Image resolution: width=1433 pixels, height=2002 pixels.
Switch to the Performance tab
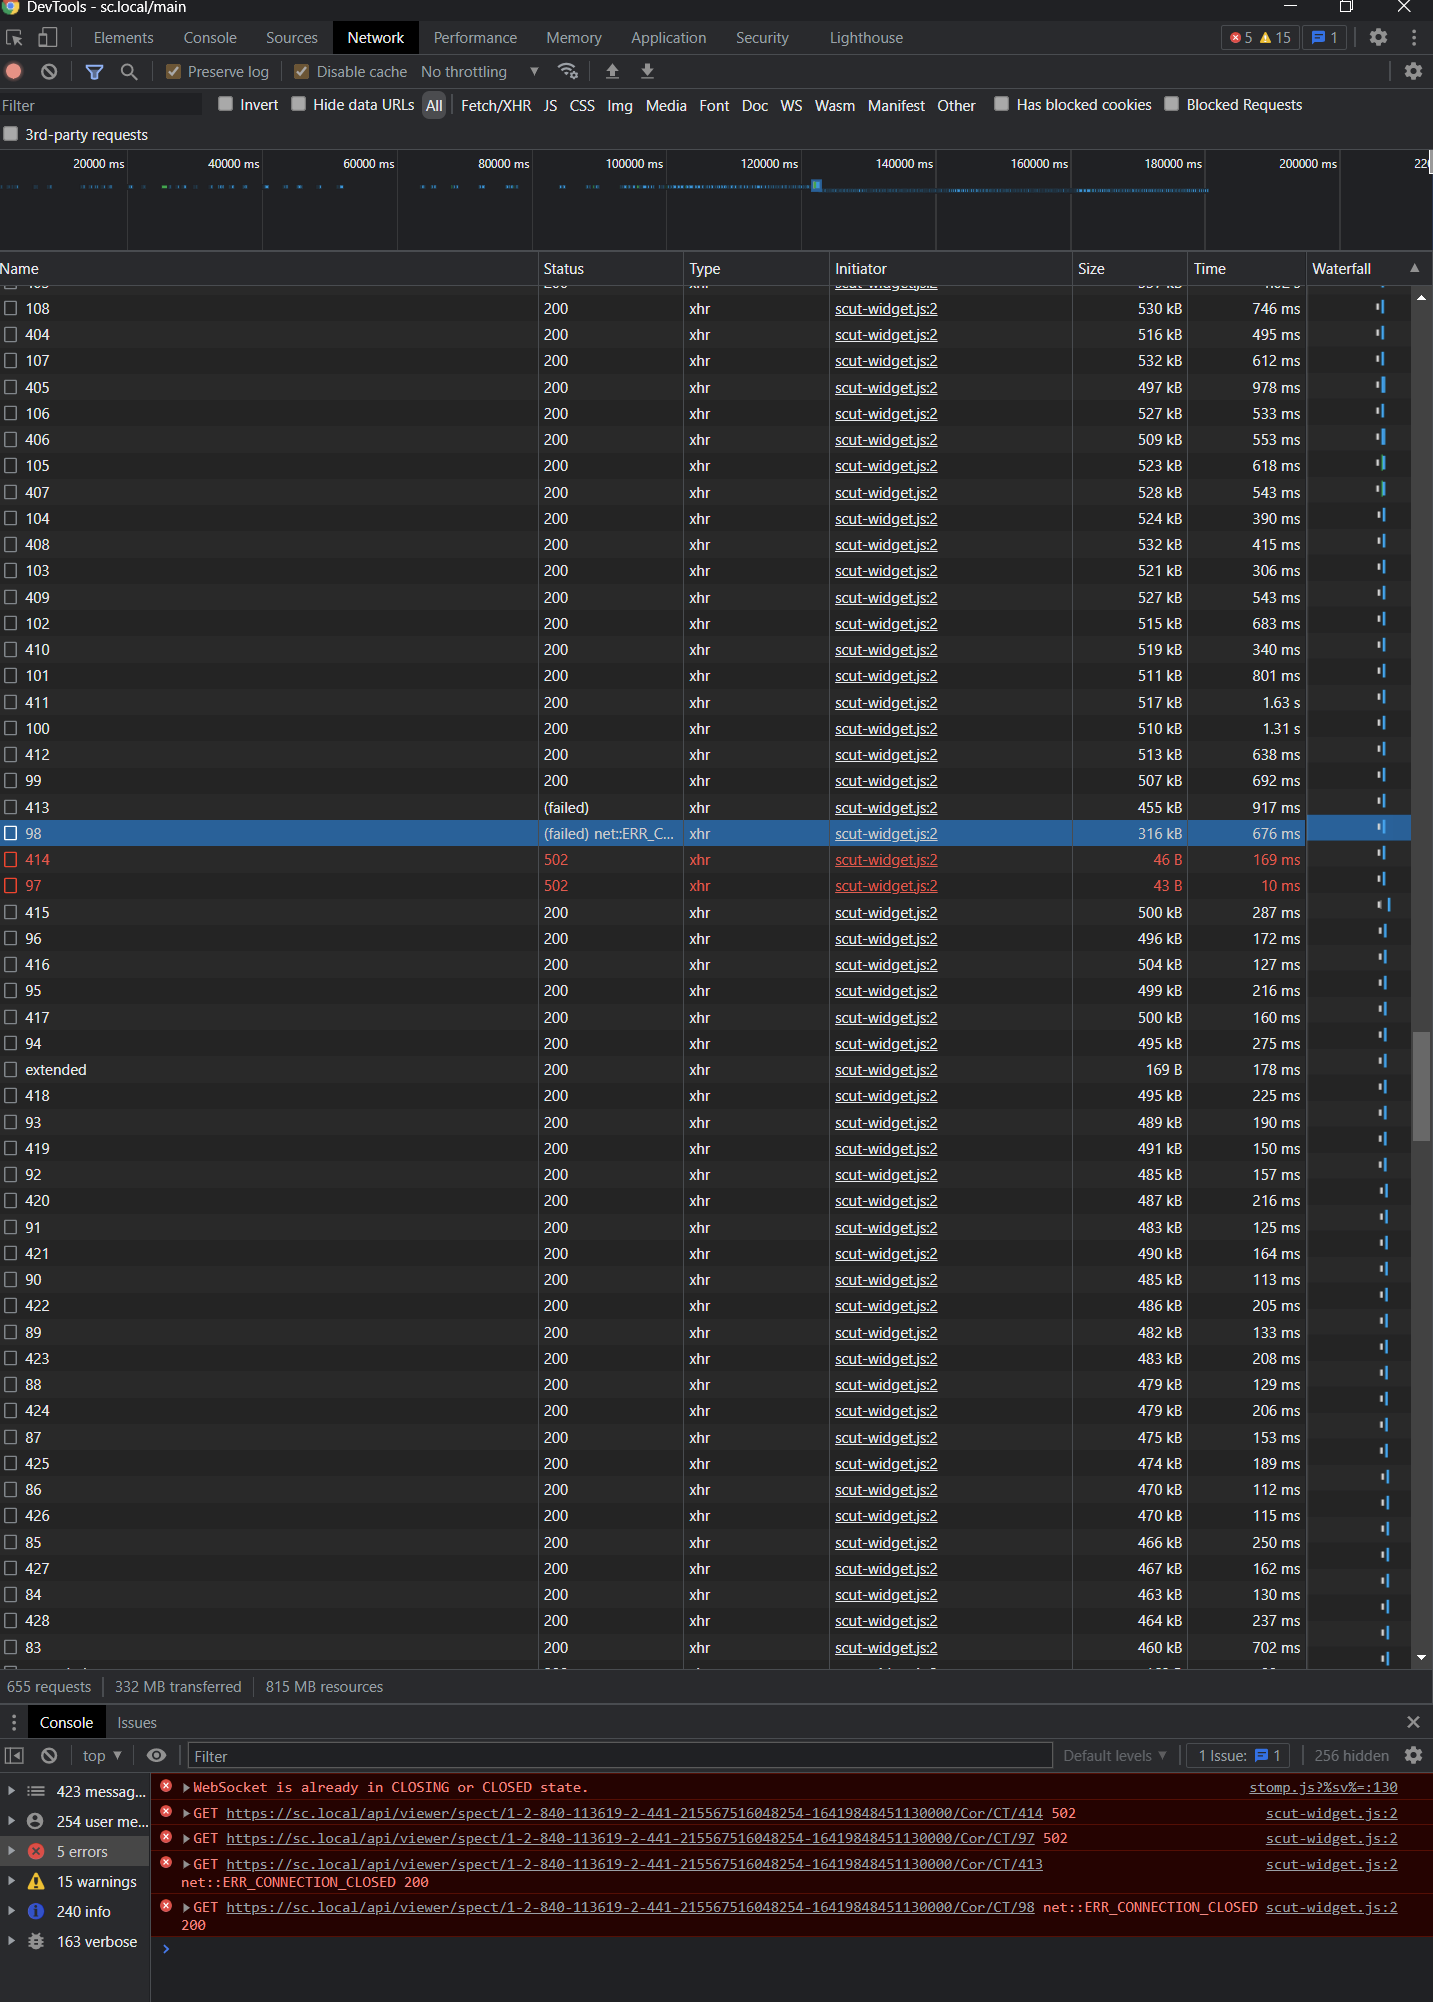[475, 37]
